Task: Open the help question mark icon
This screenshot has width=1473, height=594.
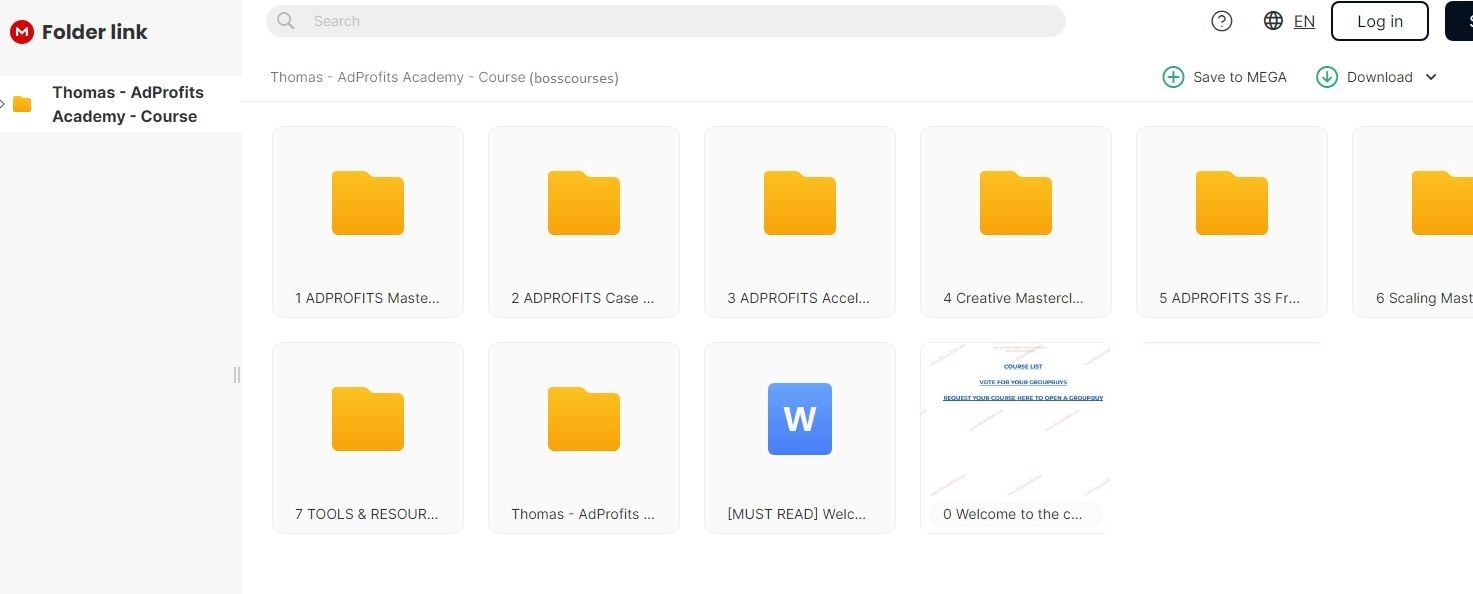Action: [1221, 21]
